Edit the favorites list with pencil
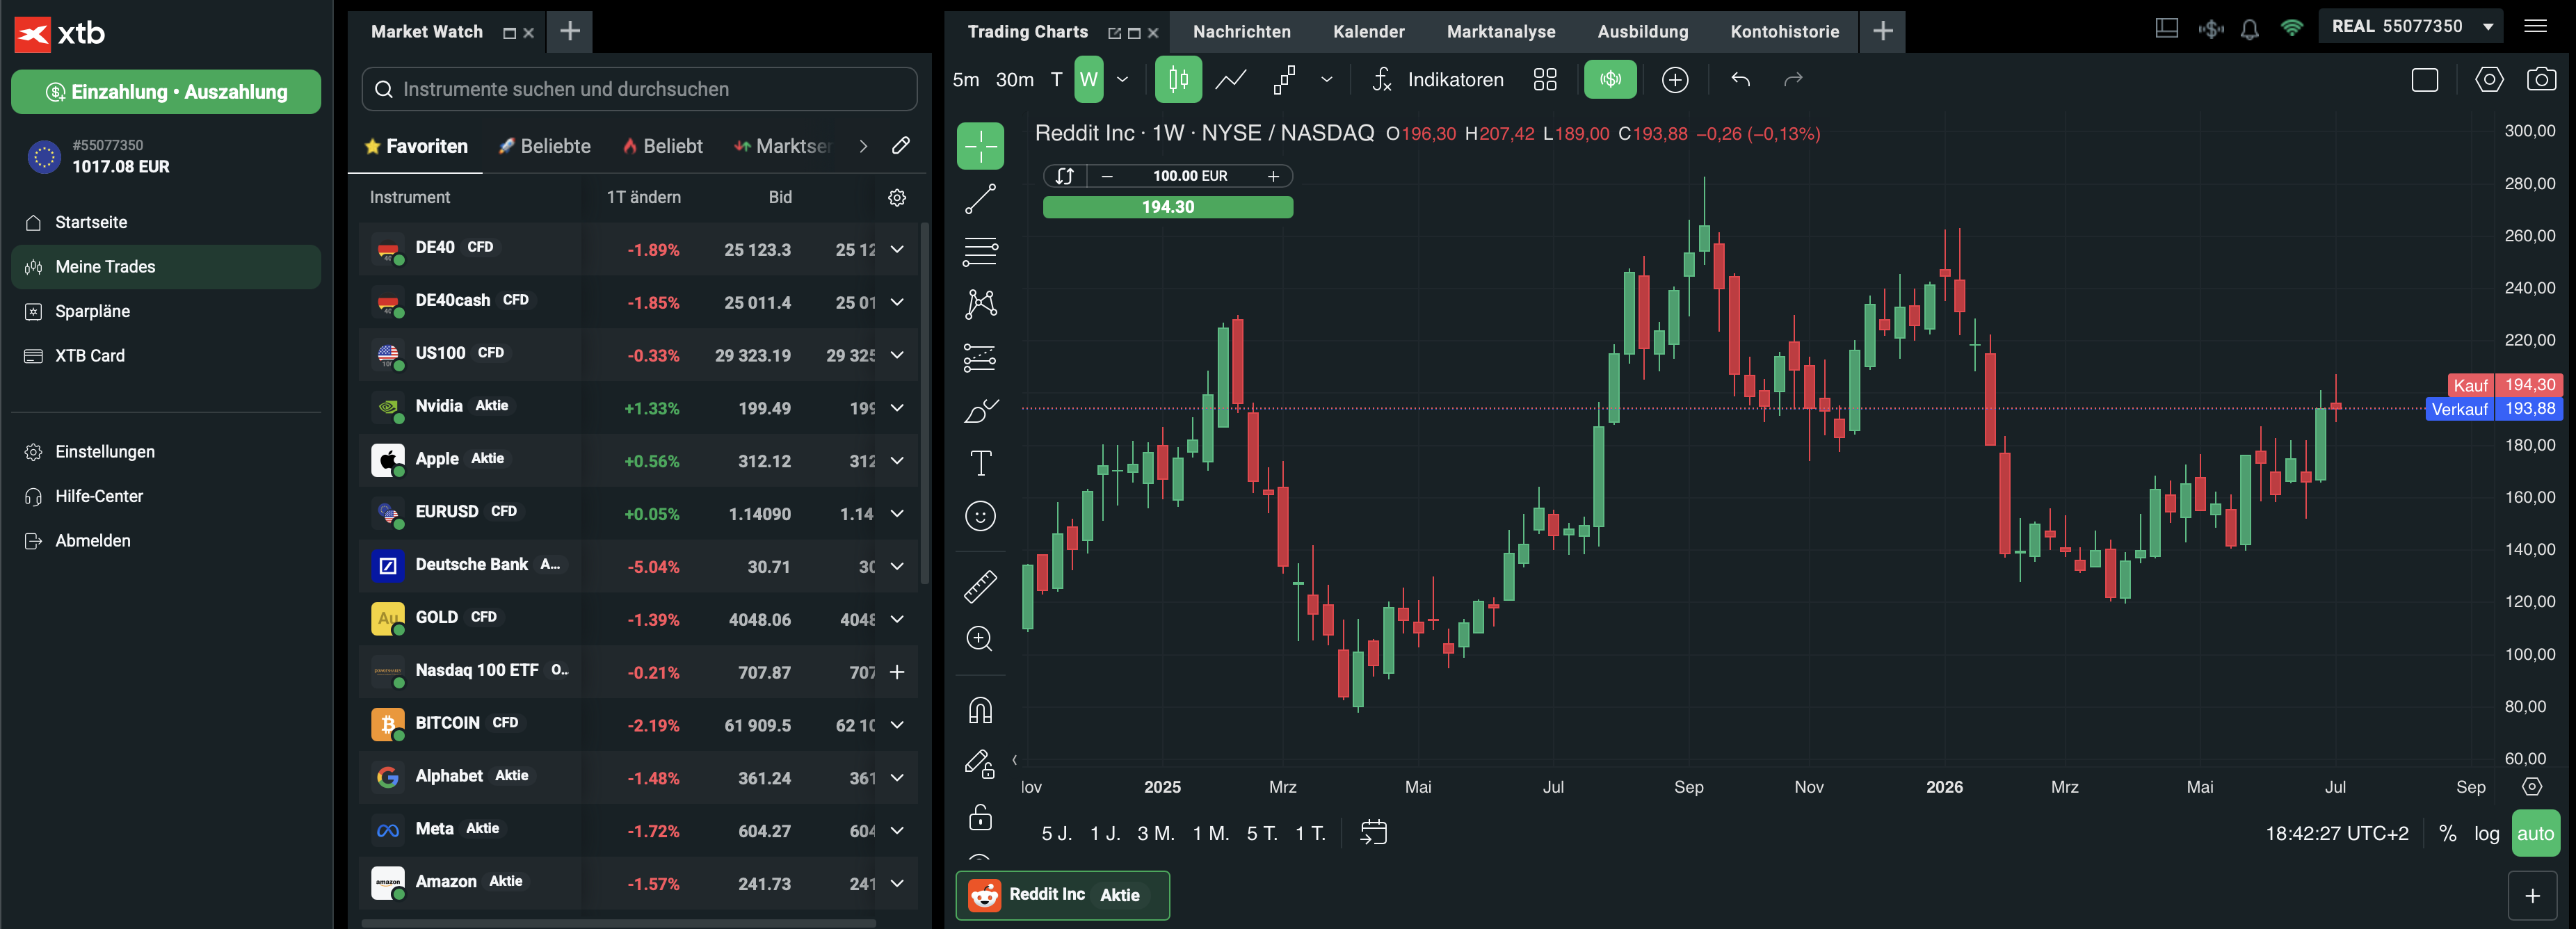2576x929 pixels. pos(901,146)
